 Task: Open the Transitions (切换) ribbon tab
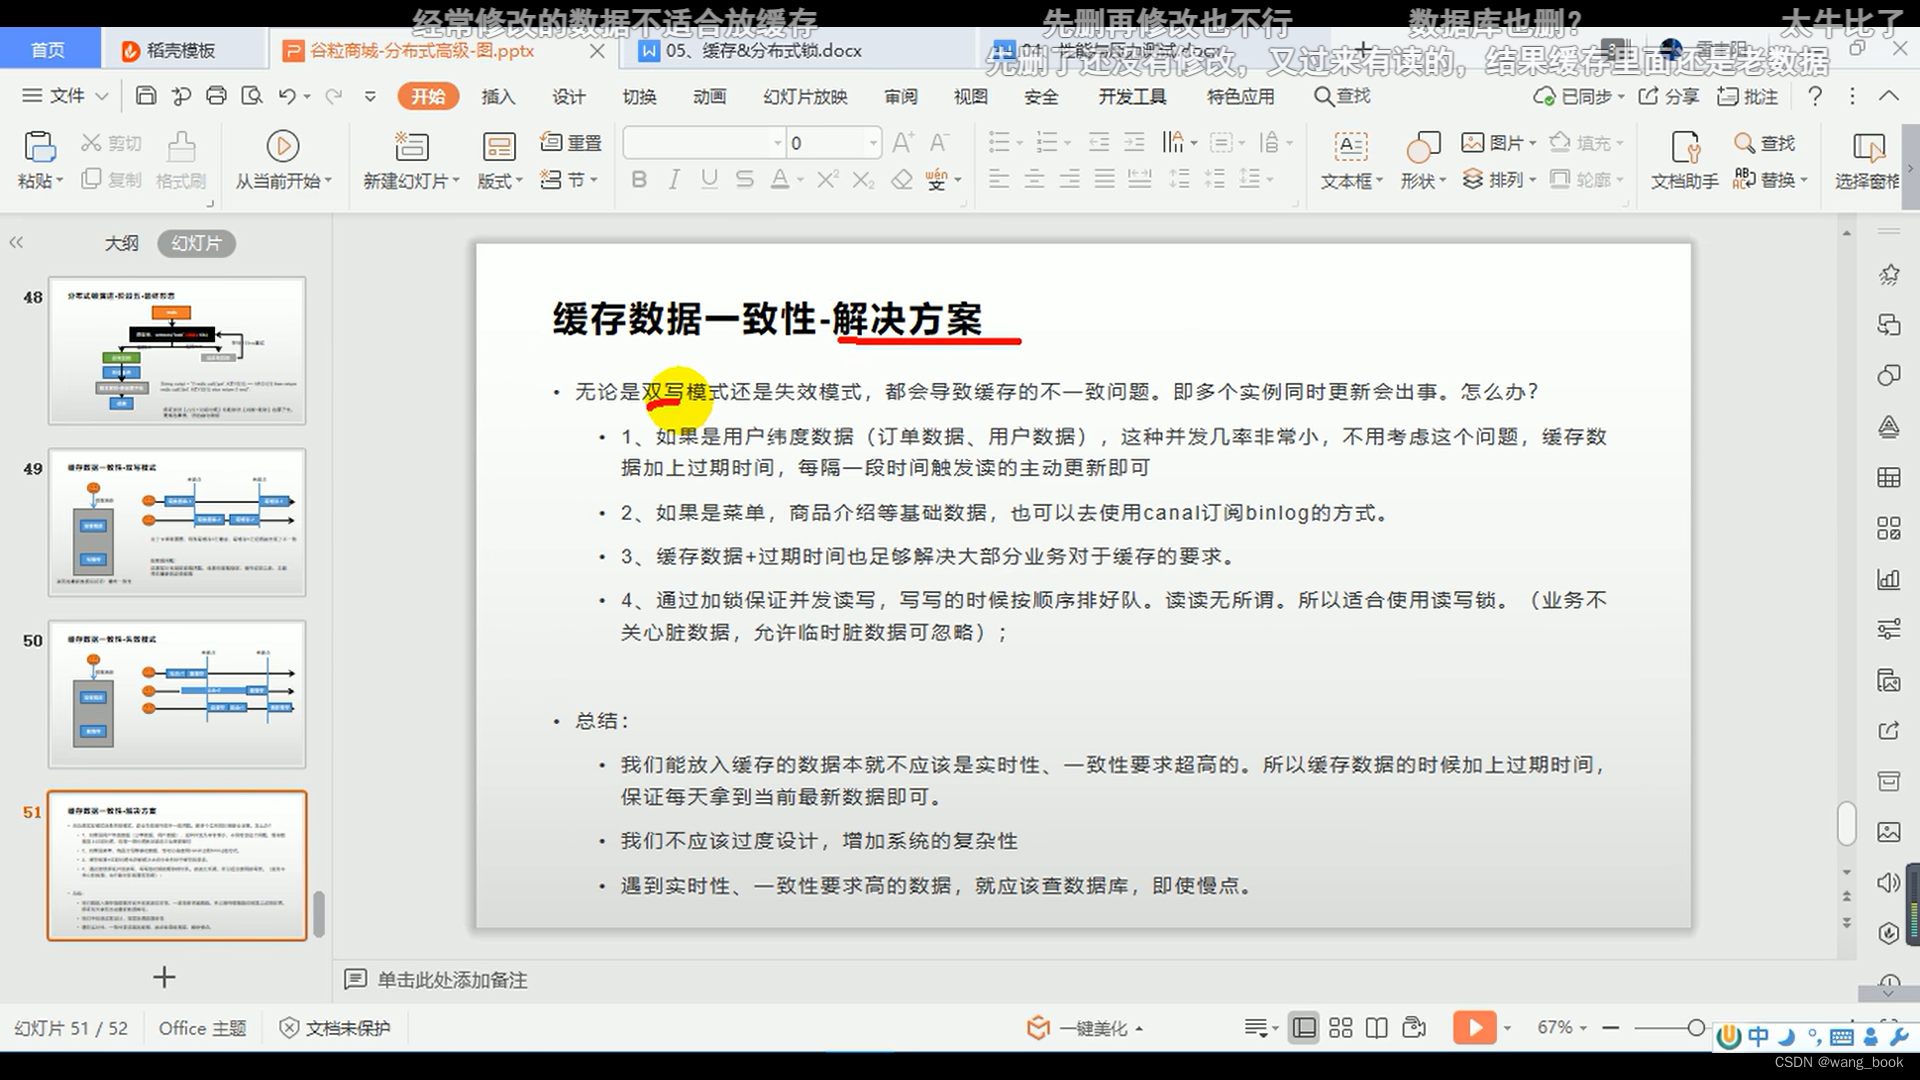(639, 97)
